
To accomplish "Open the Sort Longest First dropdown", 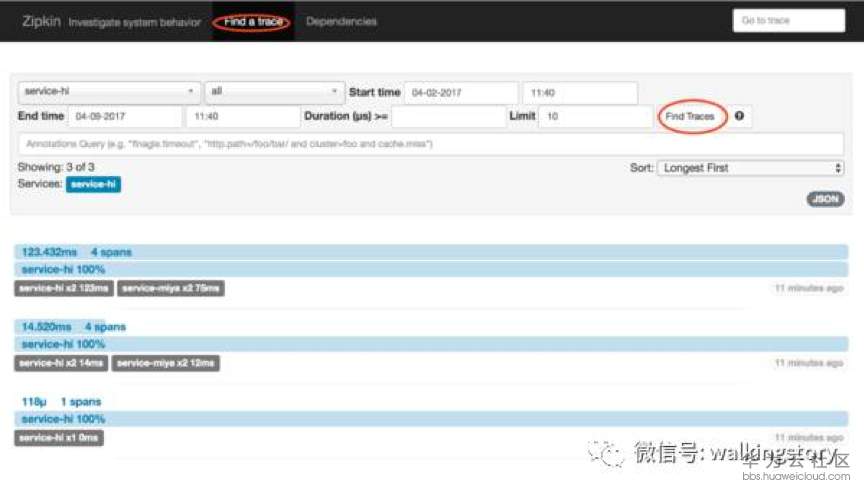I will (x=750, y=168).
